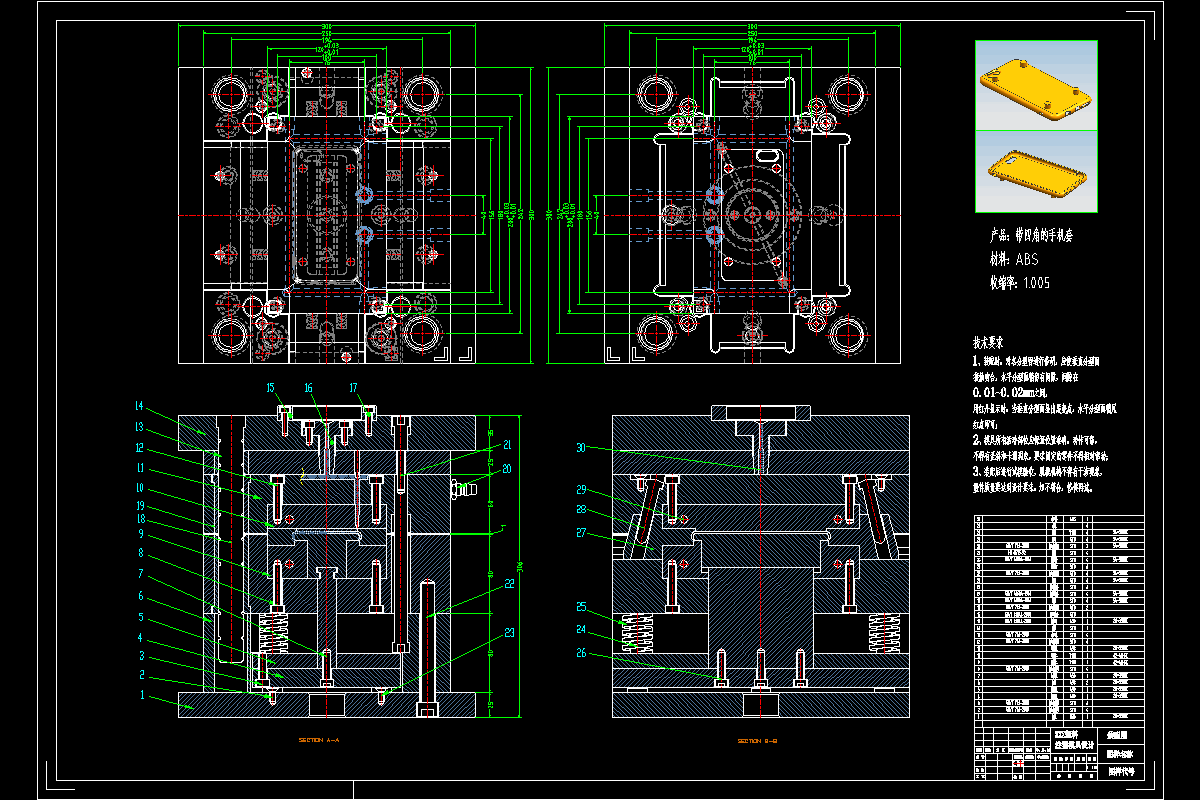Image resolution: width=1200 pixels, height=800 pixels.
Task: Click part balloon number 24
Action: click(x=582, y=629)
